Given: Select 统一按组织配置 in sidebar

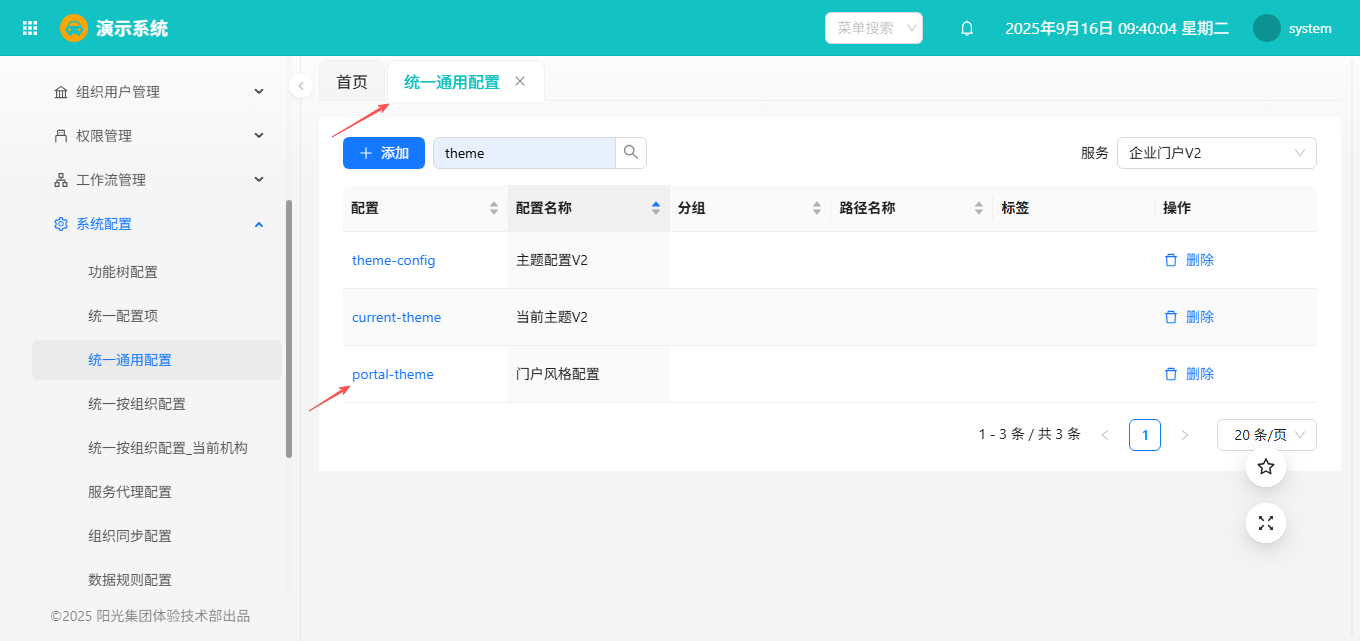Looking at the screenshot, I should 137,404.
